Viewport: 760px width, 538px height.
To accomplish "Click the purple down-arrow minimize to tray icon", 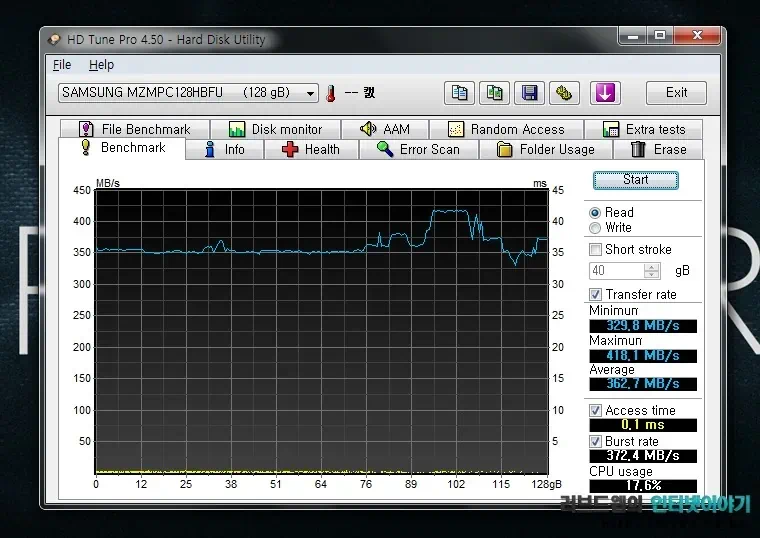I will coord(605,93).
